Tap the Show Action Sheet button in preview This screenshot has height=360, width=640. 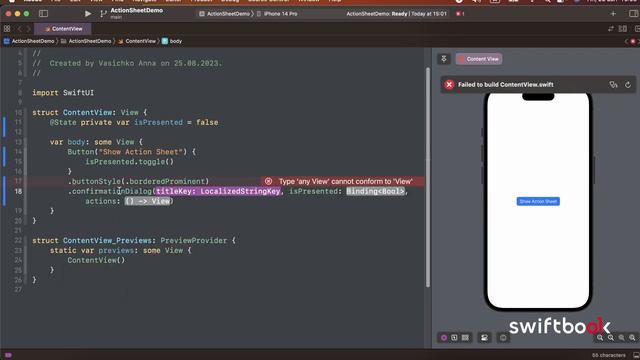coord(538,201)
